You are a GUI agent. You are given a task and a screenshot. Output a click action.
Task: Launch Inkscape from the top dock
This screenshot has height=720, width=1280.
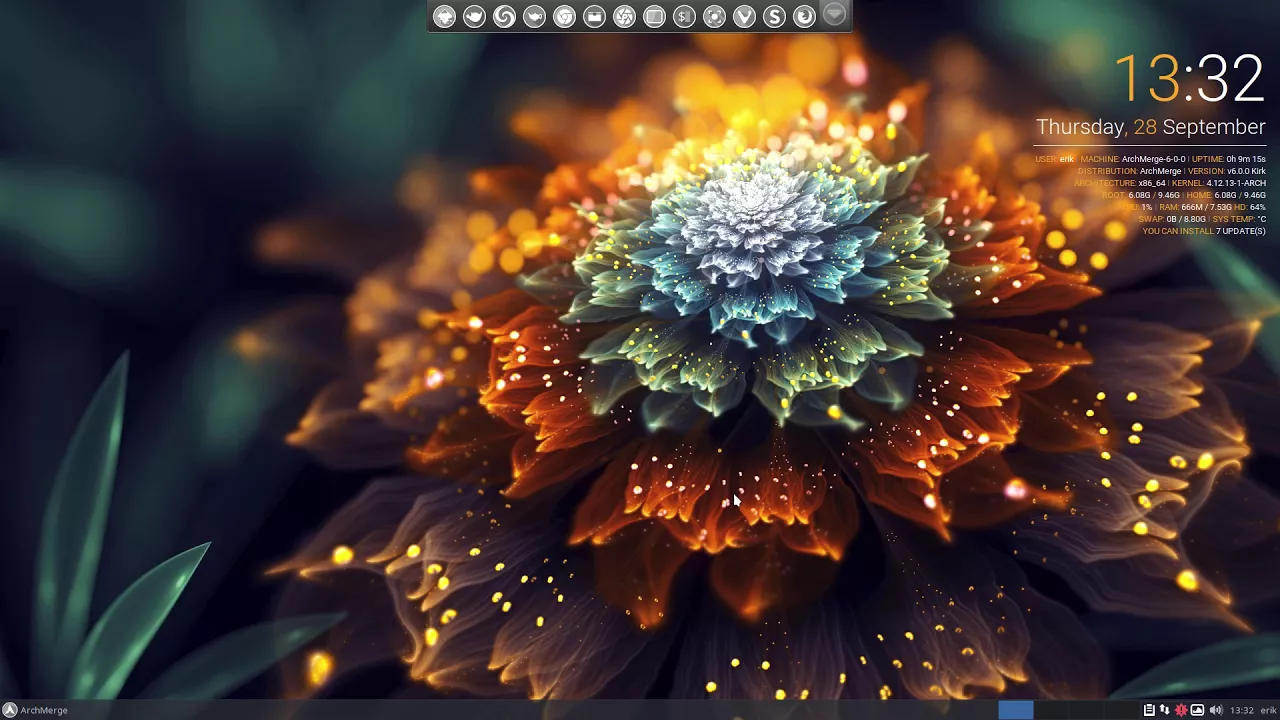tap(444, 16)
